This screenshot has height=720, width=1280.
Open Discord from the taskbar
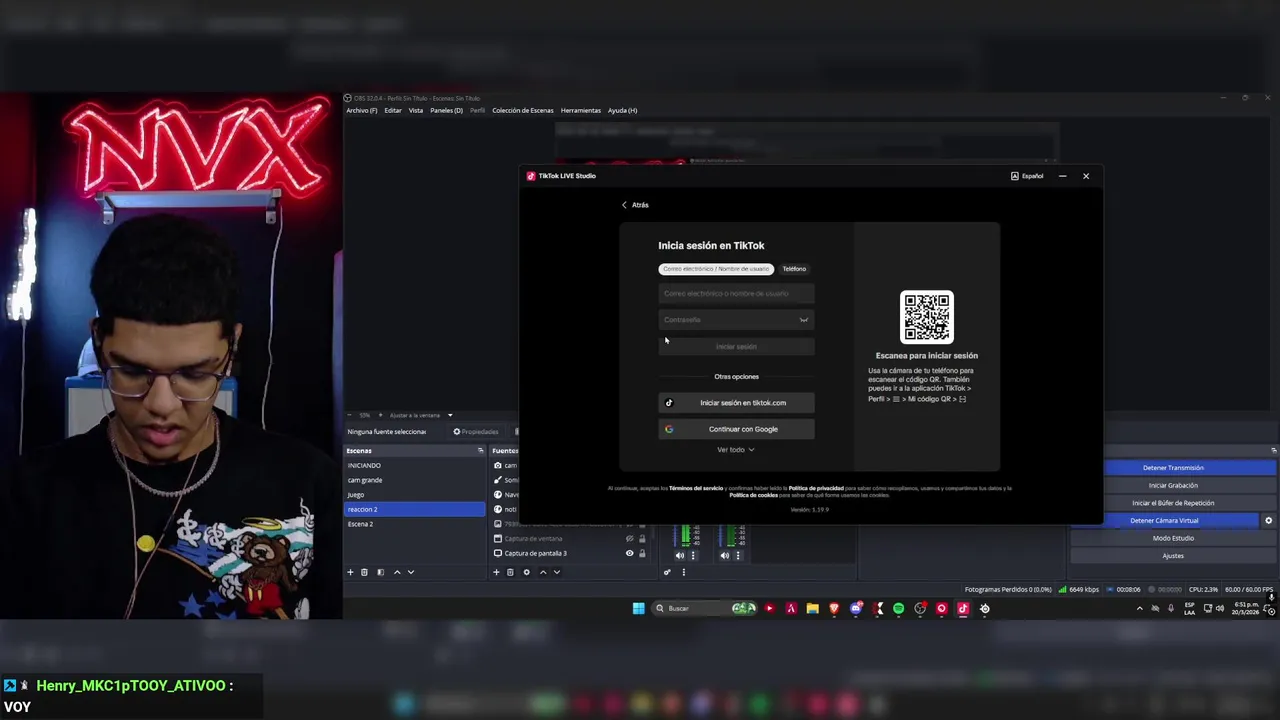point(856,608)
